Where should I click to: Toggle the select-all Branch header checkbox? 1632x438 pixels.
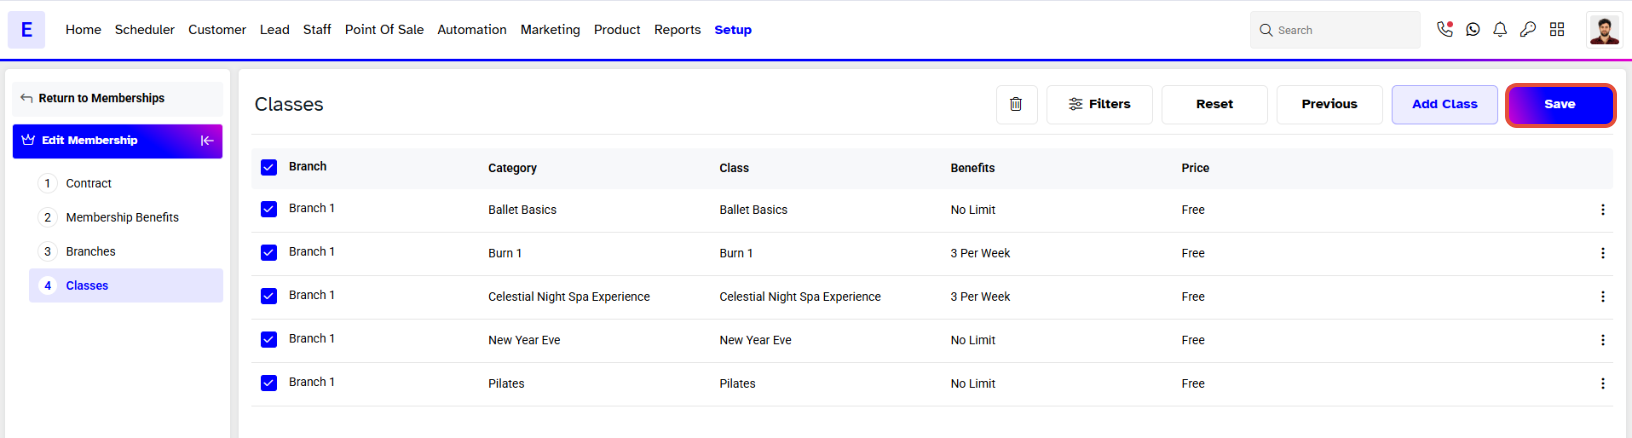pyautogui.click(x=269, y=167)
